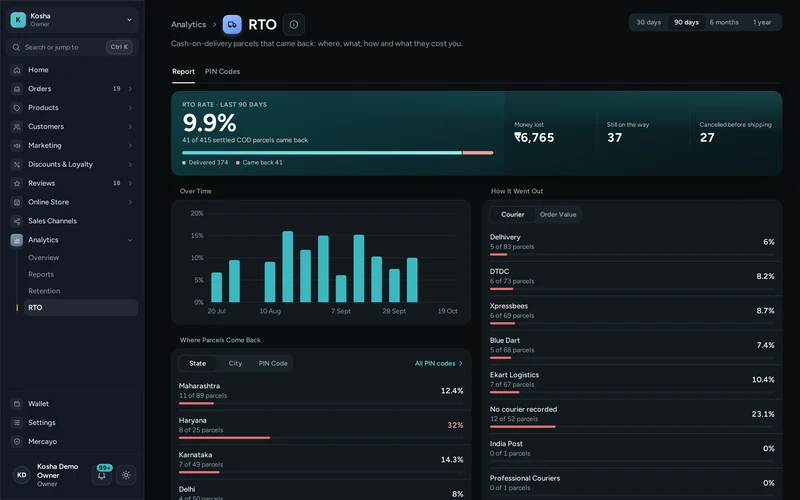Click the No courier recorded 23.1% bar
Viewport: 800px width, 500px height.
click(x=522, y=427)
